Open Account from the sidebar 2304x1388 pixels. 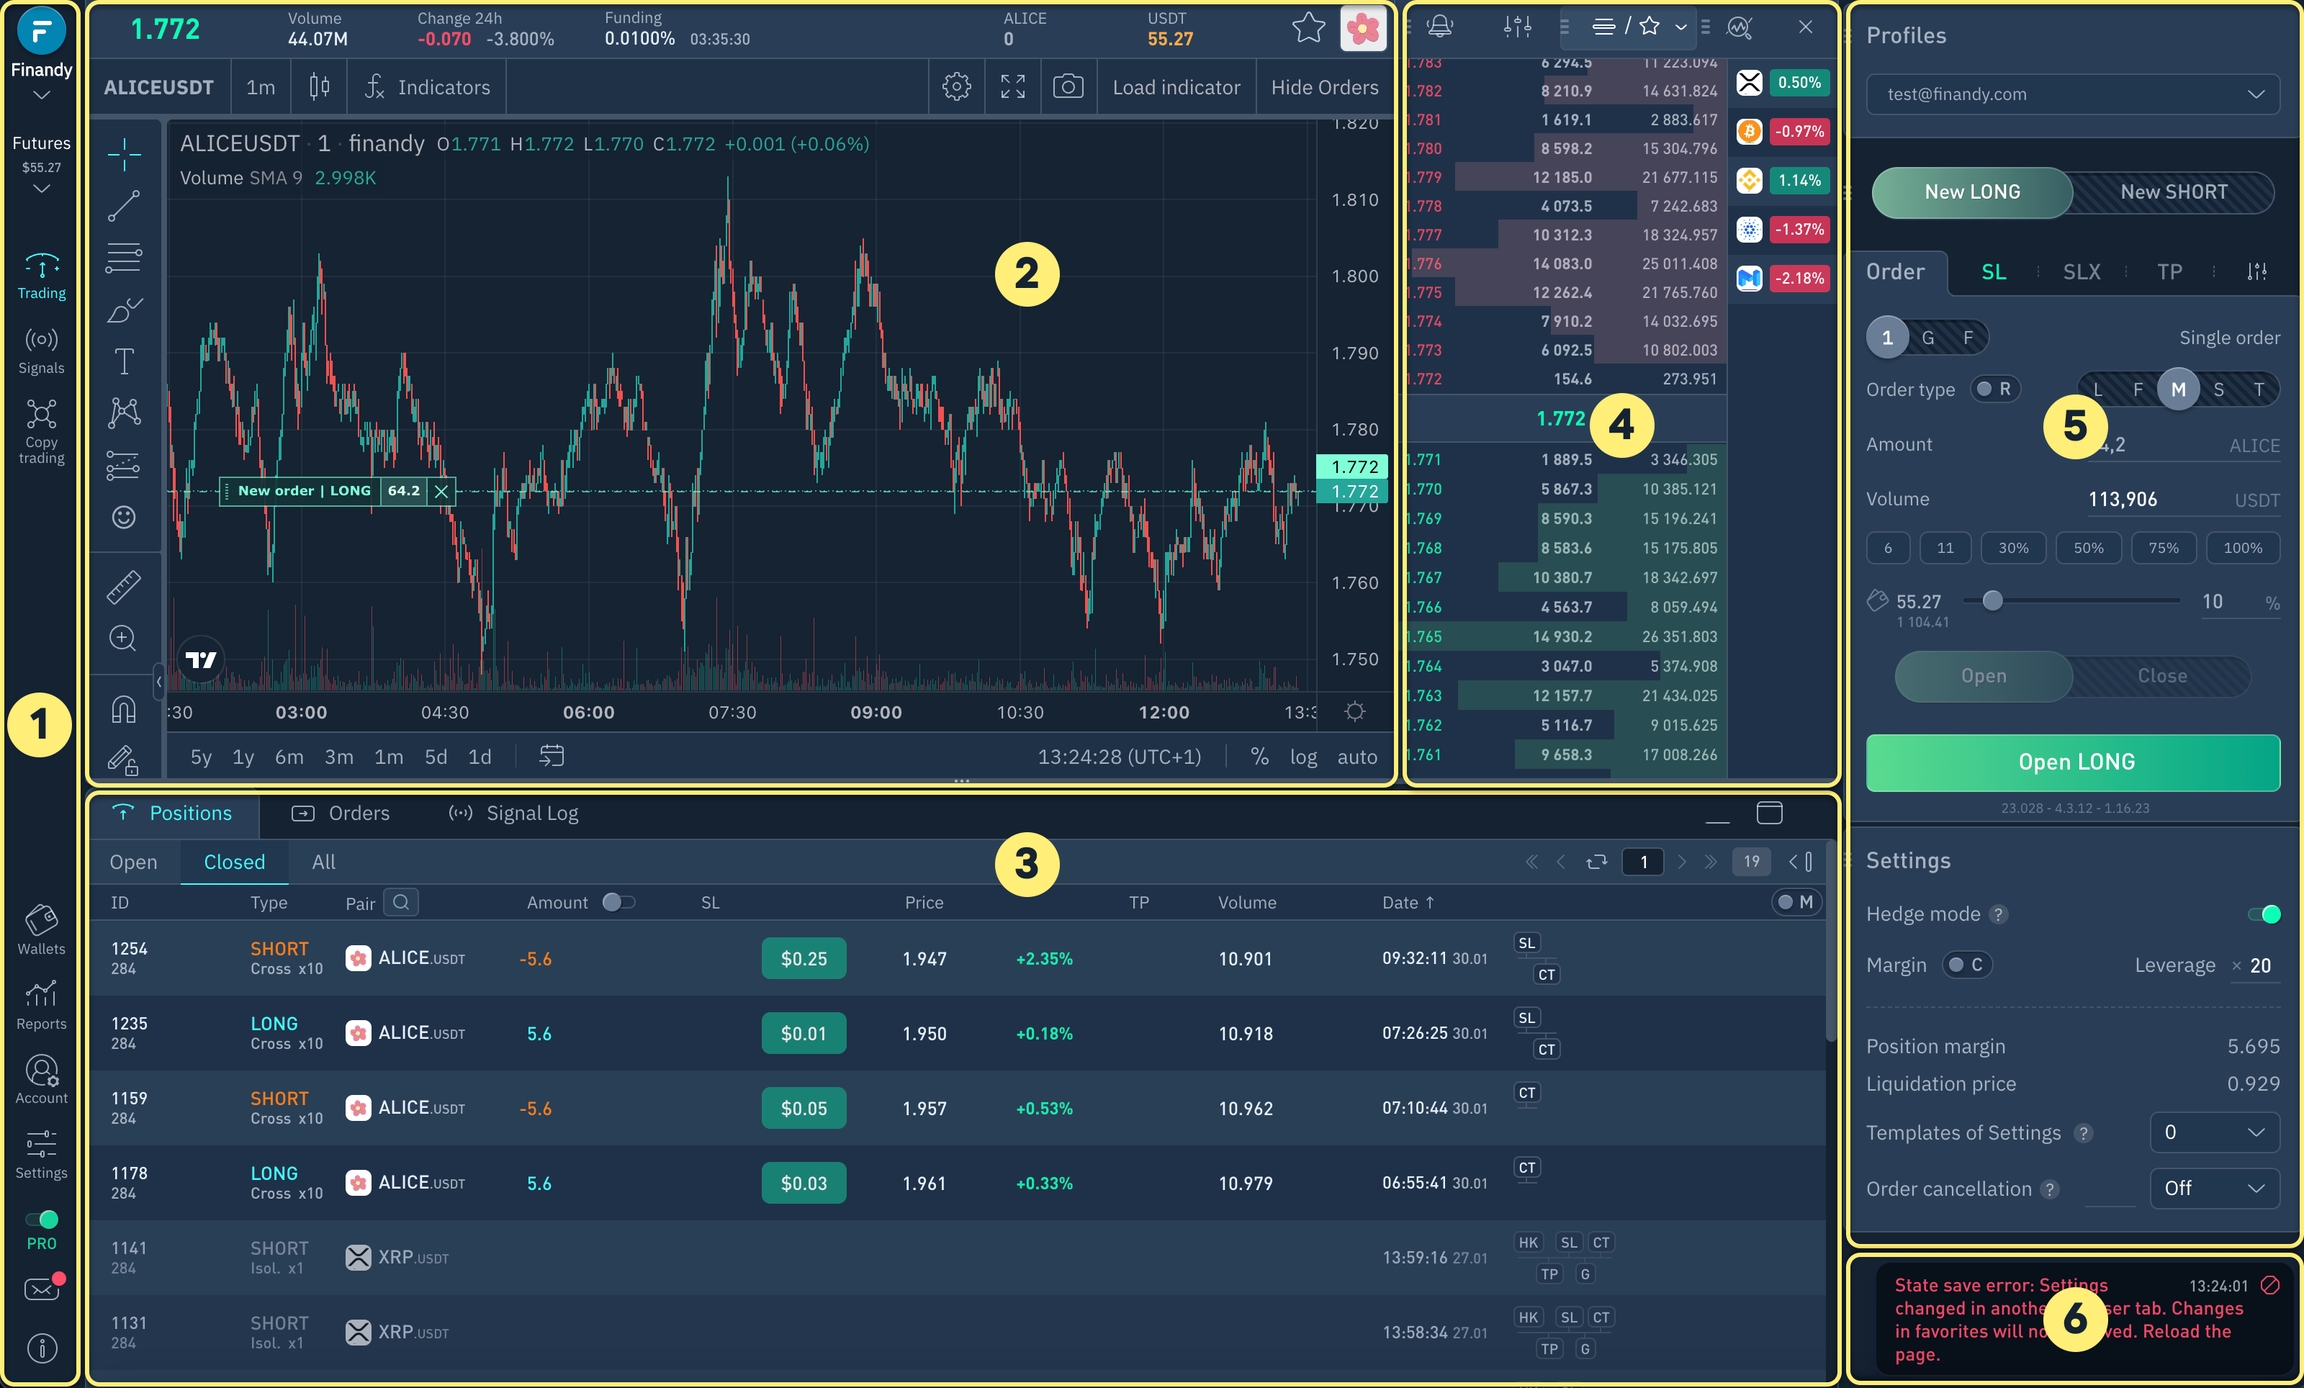coord(41,1080)
